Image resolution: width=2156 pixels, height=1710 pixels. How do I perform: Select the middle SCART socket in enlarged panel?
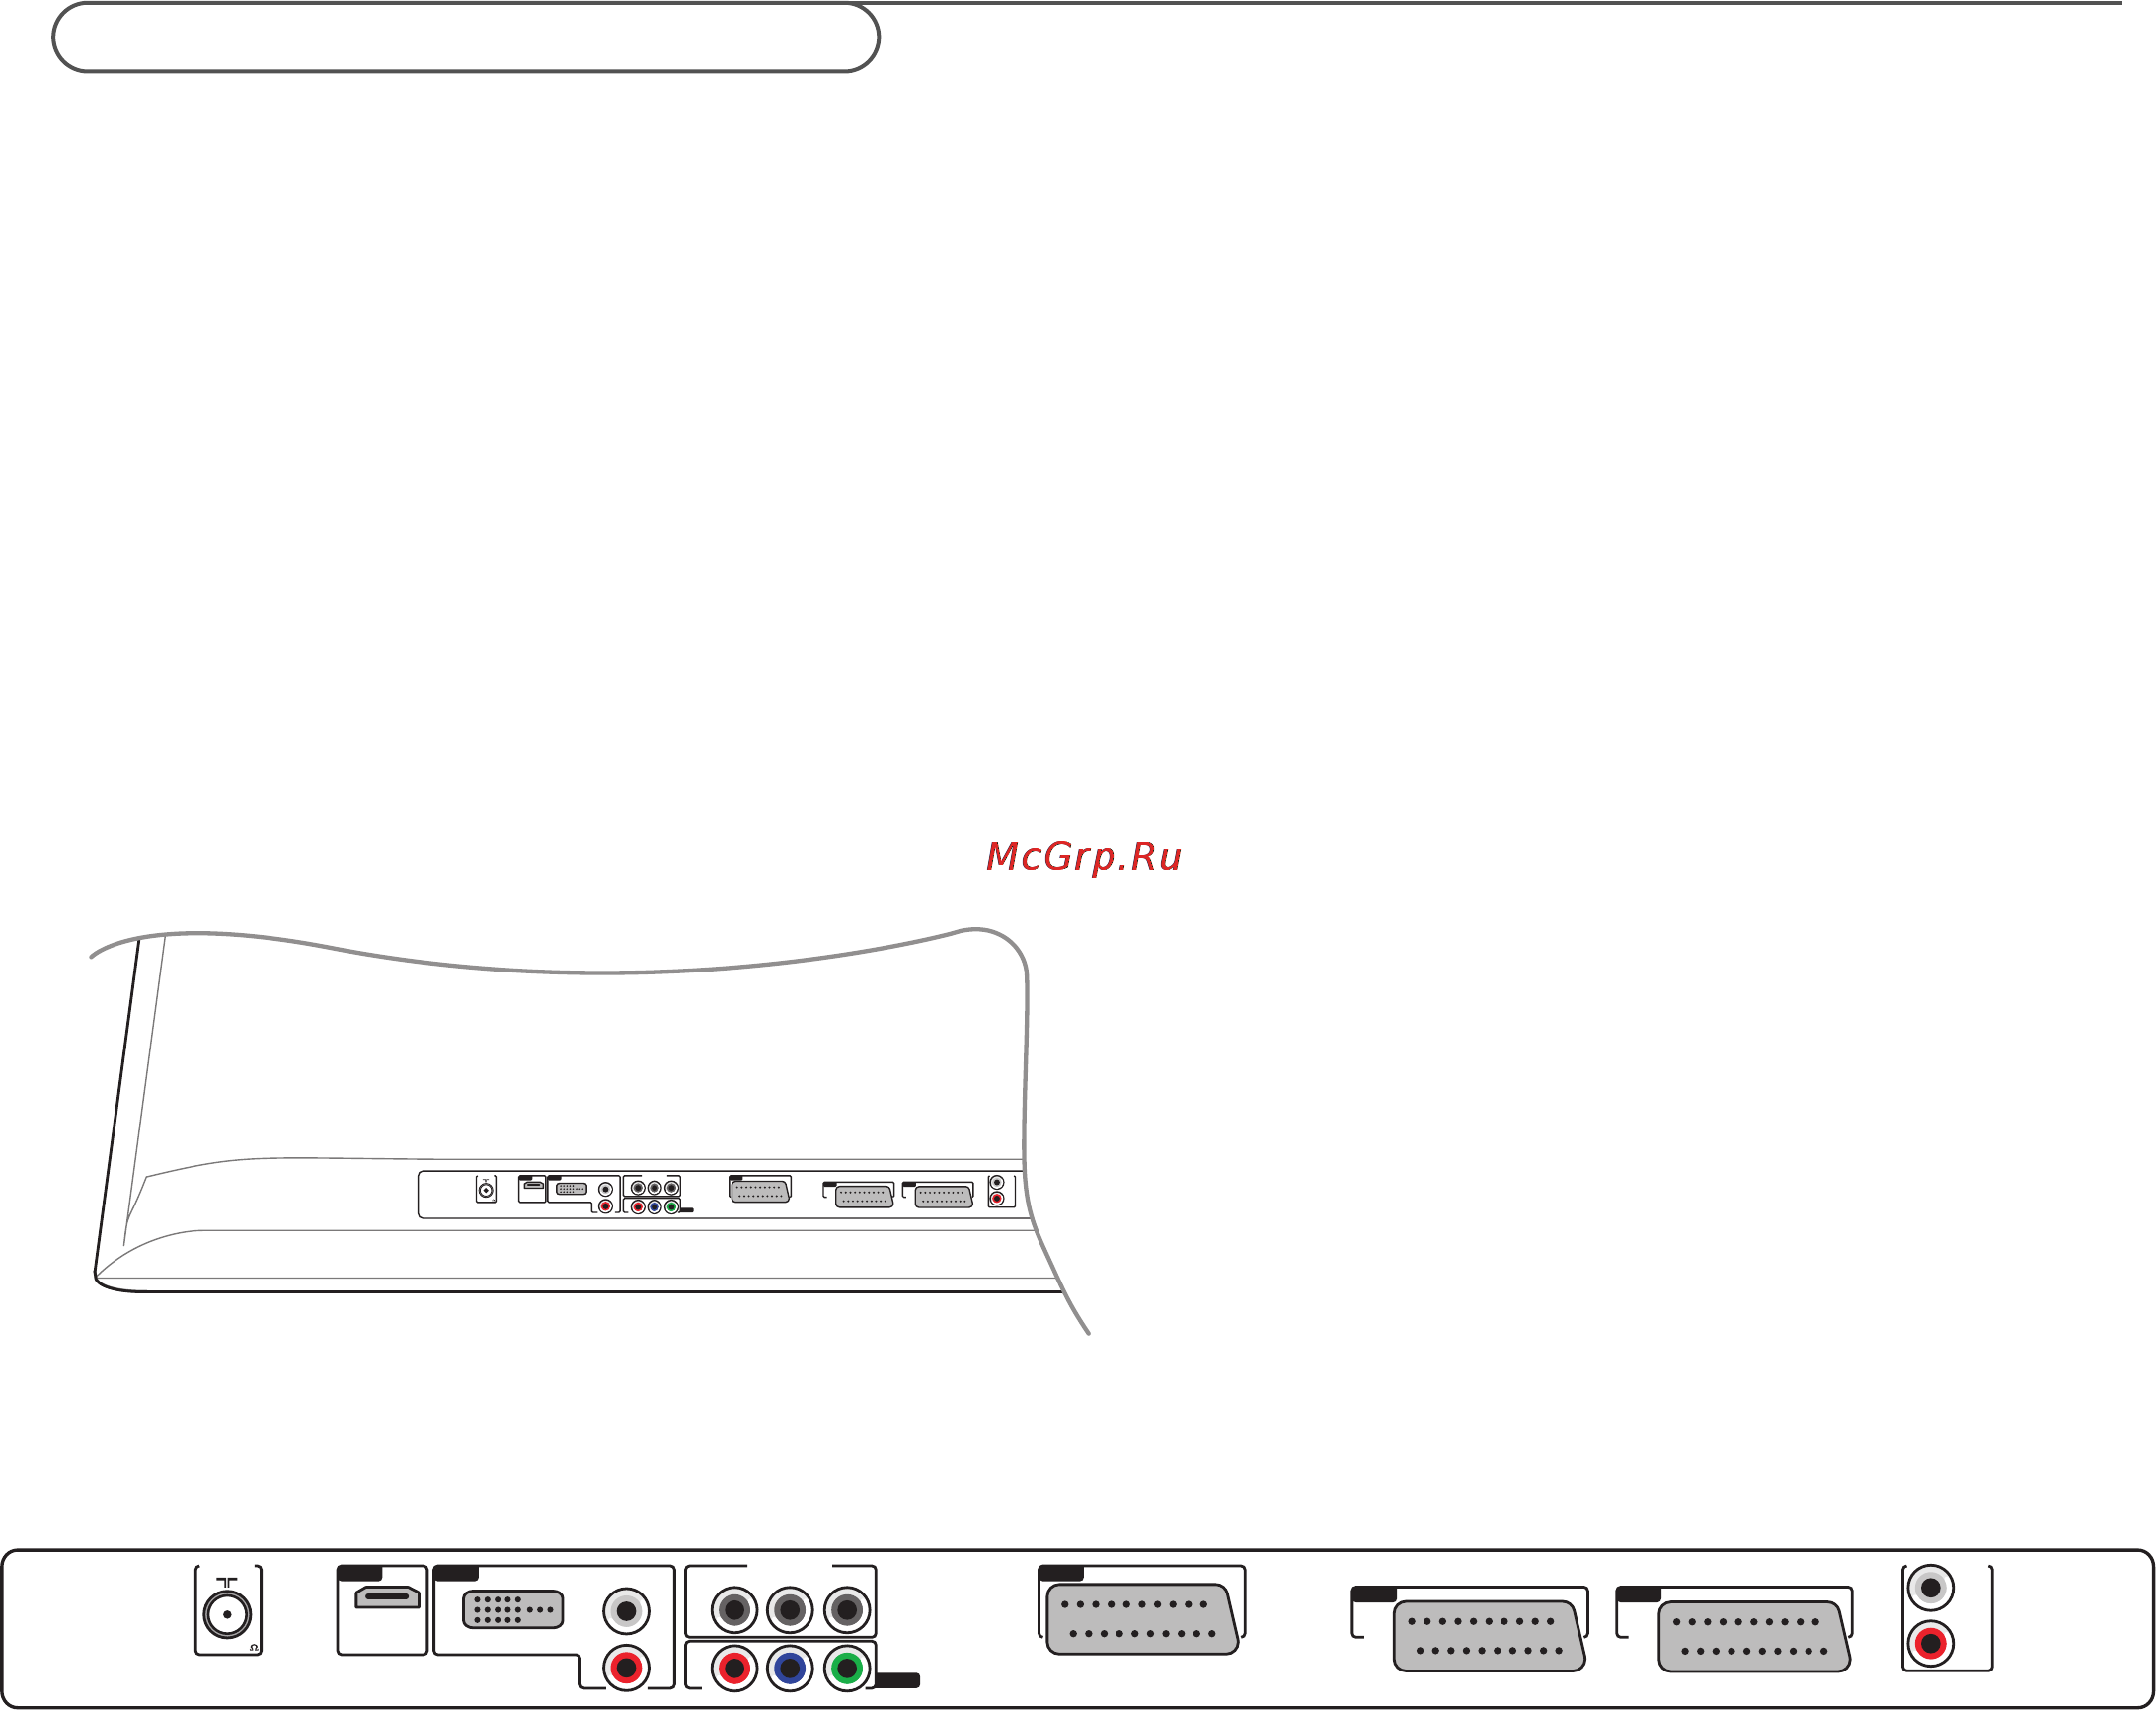[1490, 1636]
